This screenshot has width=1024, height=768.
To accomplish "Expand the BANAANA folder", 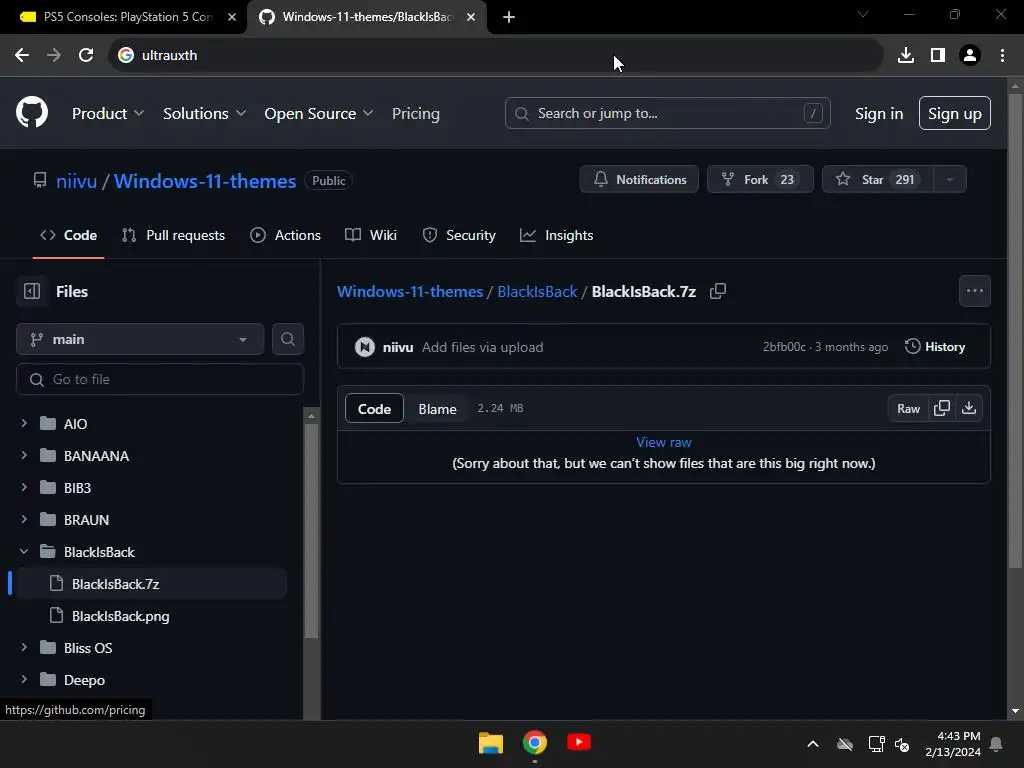I will (24, 455).
